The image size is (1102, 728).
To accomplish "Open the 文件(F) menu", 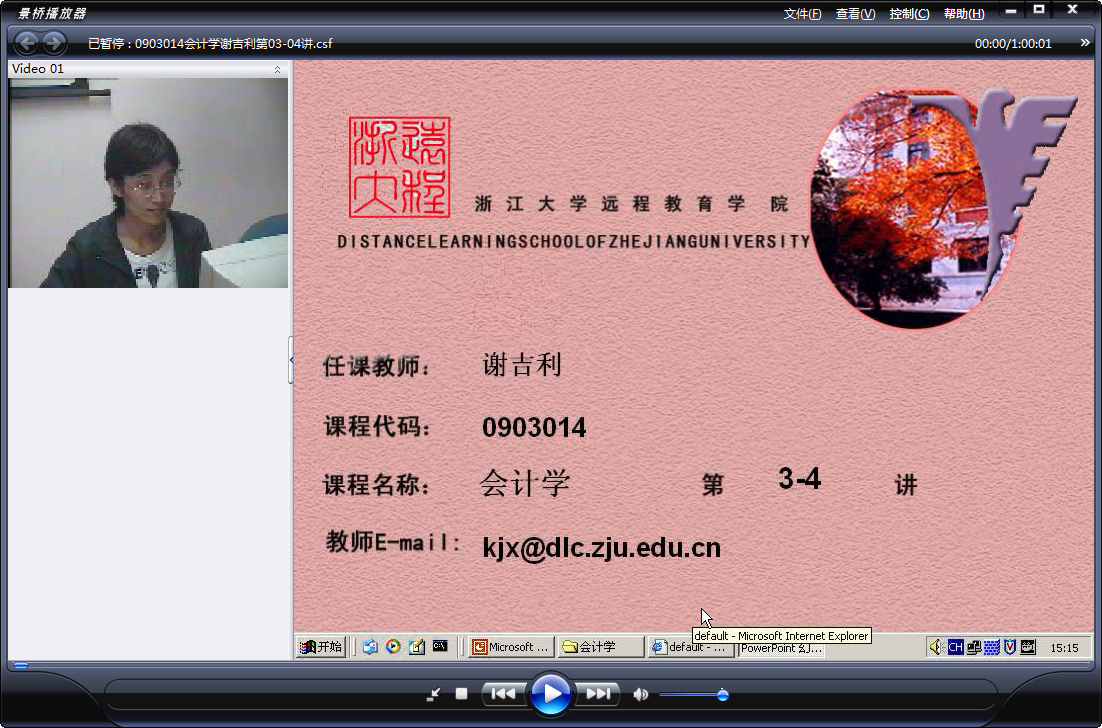I will (x=803, y=14).
